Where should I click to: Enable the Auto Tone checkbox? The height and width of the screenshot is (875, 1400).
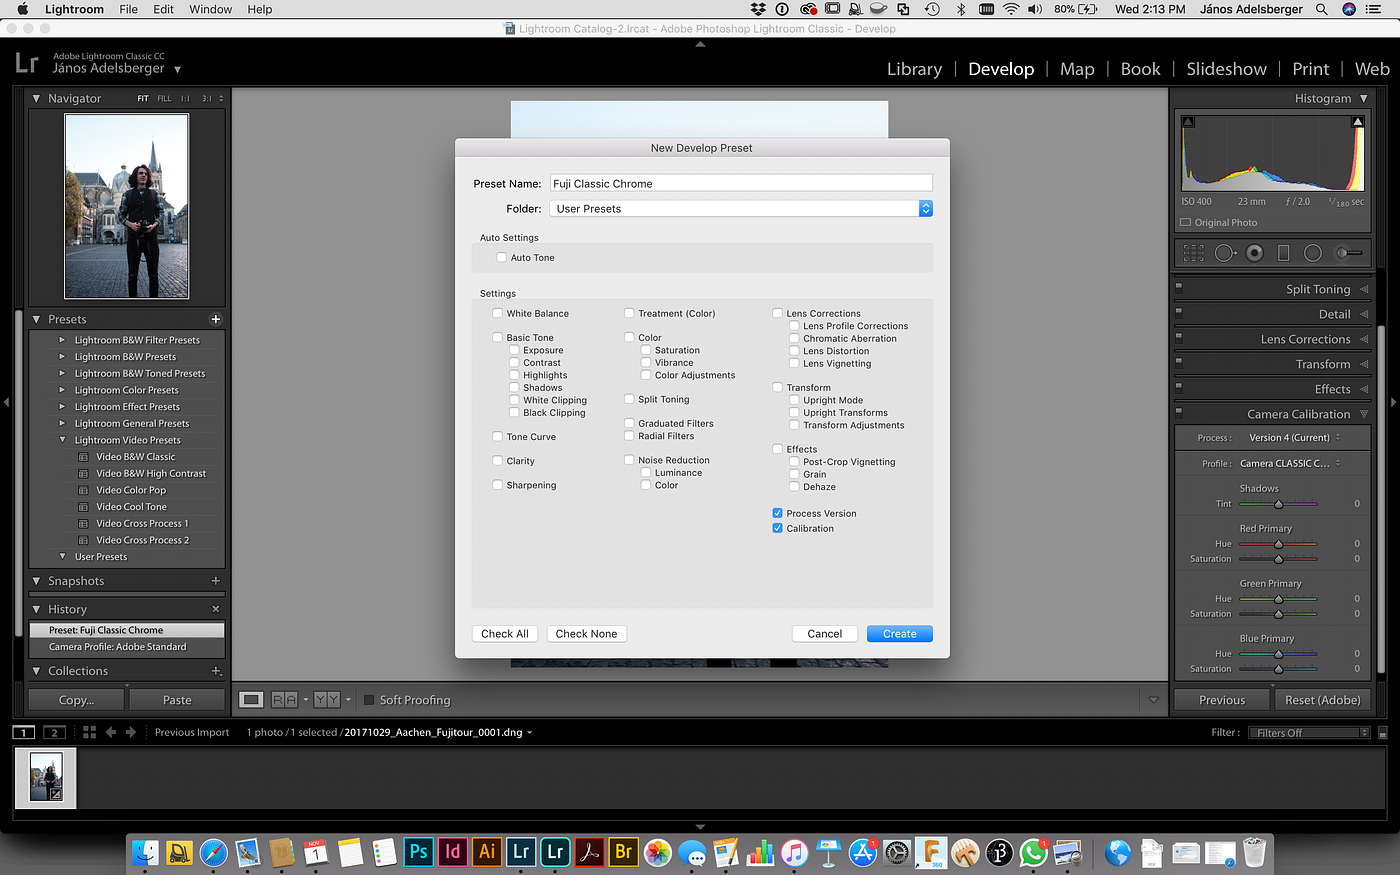pyautogui.click(x=502, y=257)
